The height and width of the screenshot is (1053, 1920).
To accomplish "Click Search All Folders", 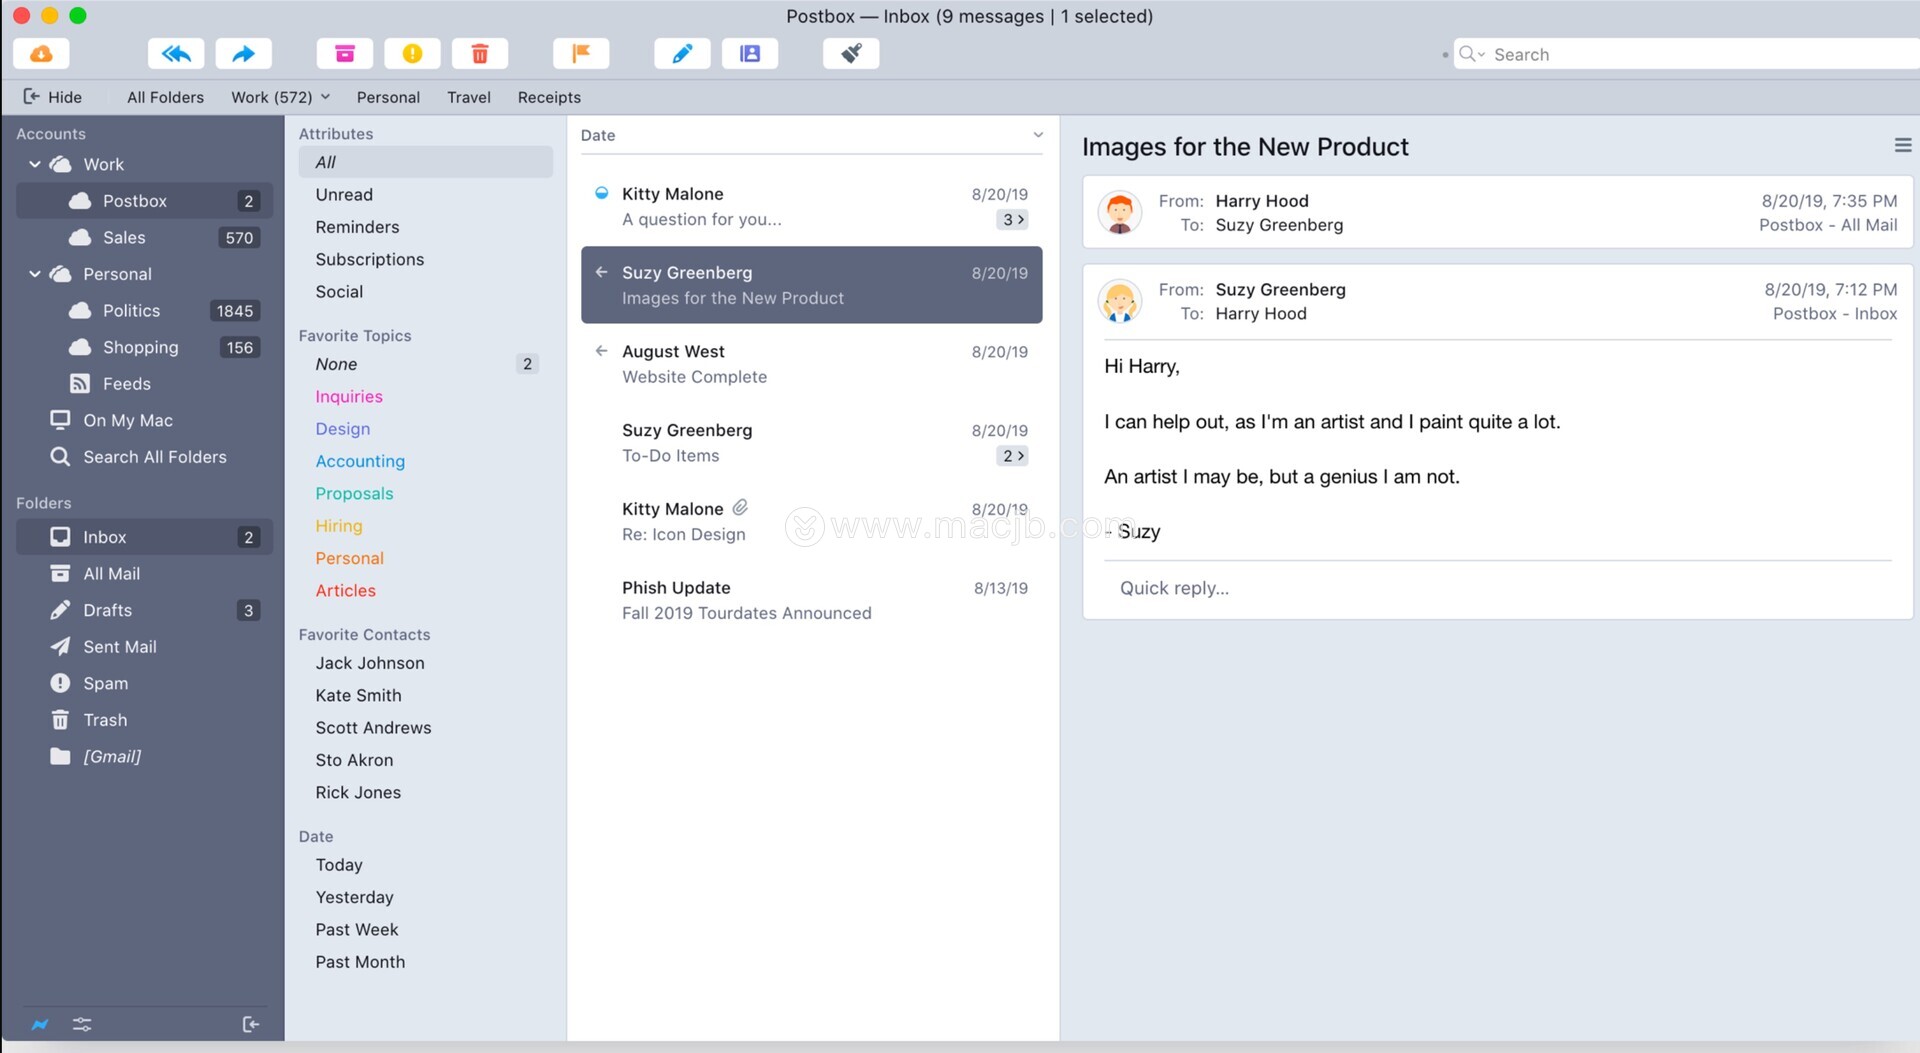I will pos(144,457).
